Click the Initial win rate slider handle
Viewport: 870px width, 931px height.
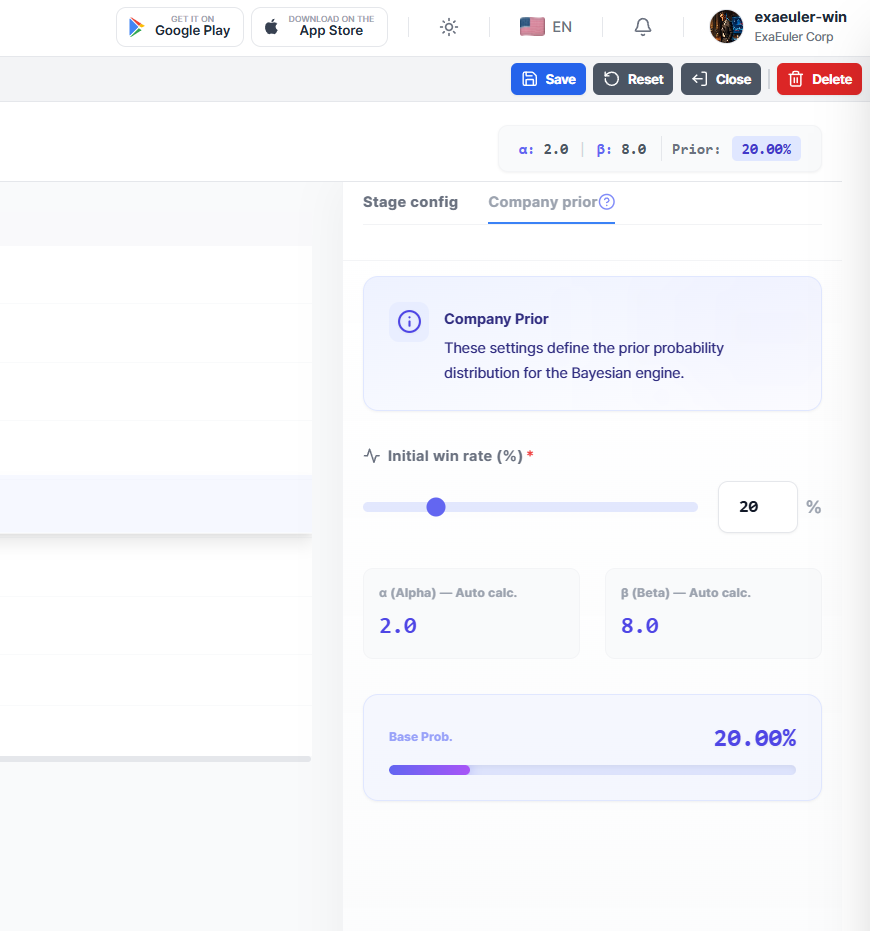click(x=436, y=507)
